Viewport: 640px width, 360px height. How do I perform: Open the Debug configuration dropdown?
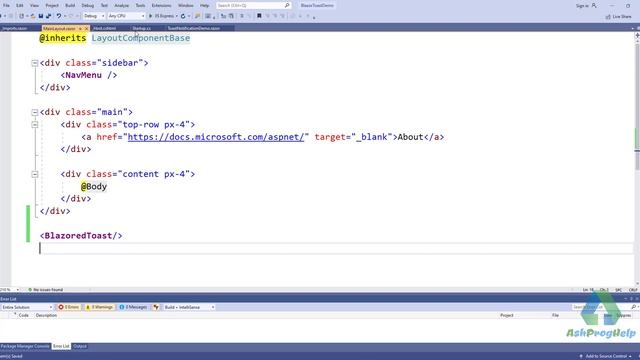[x=94, y=16]
